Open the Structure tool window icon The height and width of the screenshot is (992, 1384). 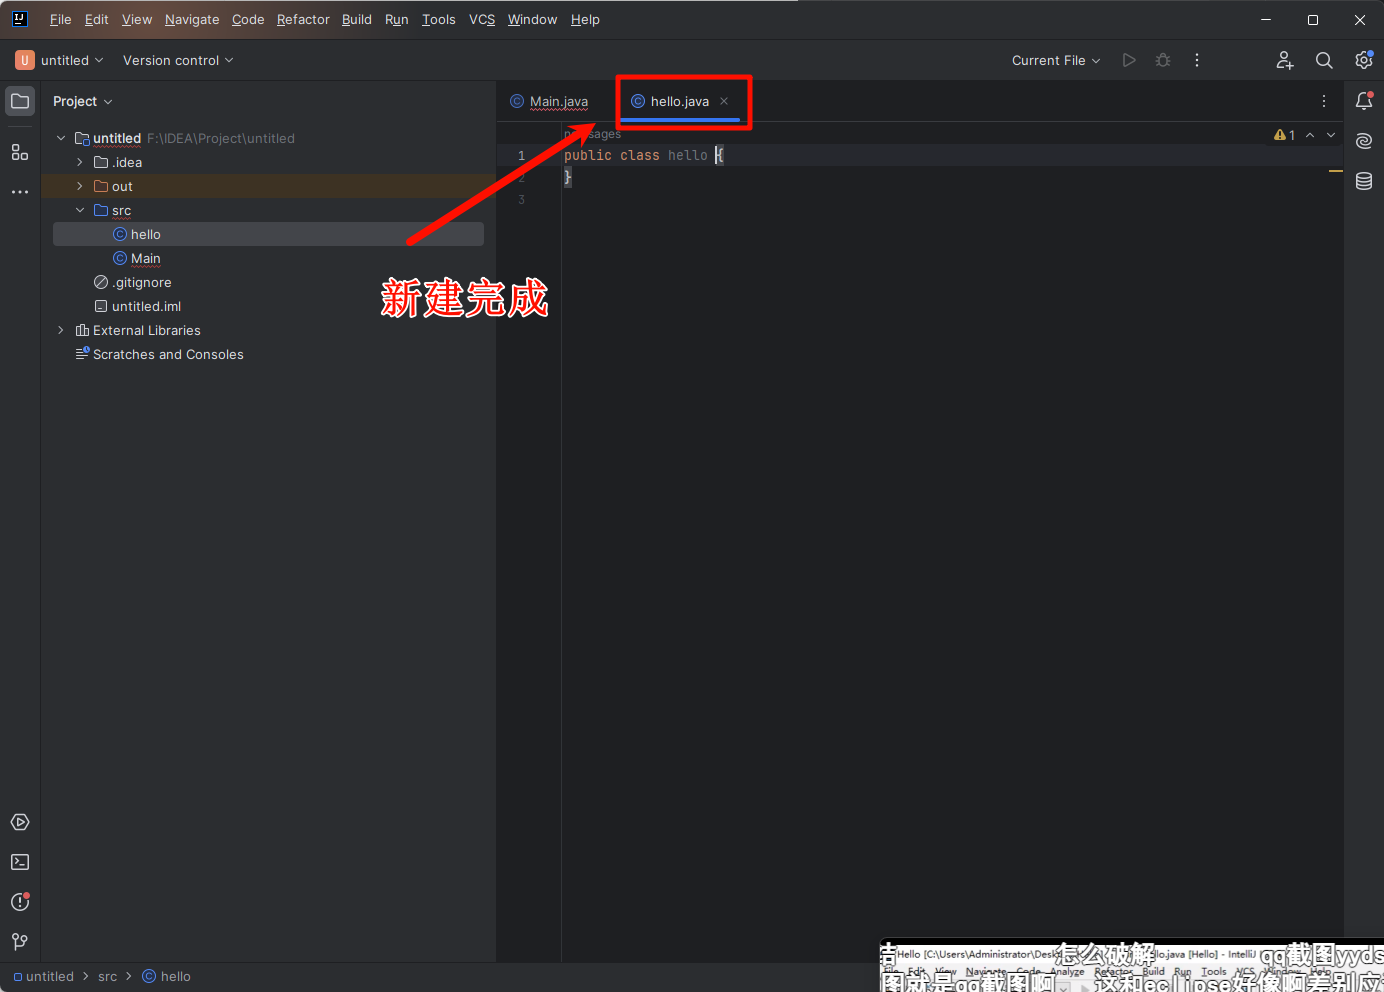tap(20, 152)
